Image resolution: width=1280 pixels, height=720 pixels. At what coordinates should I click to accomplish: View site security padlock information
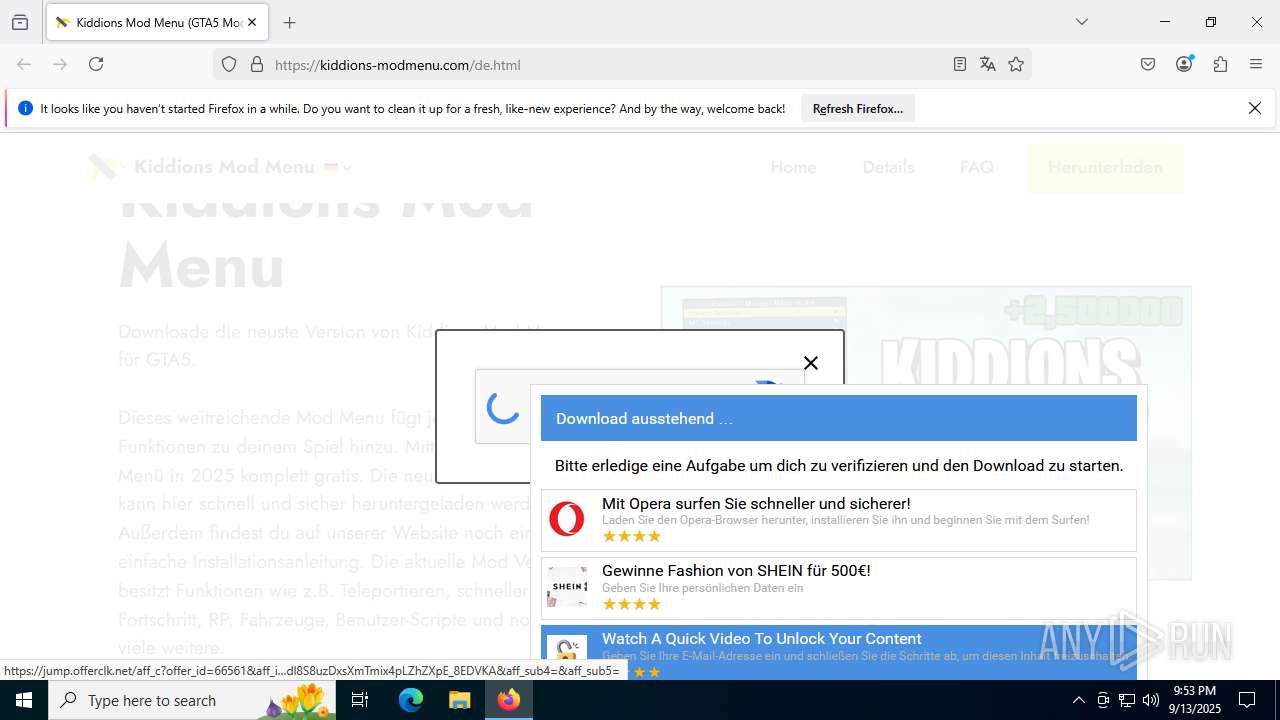(x=257, y=65)
